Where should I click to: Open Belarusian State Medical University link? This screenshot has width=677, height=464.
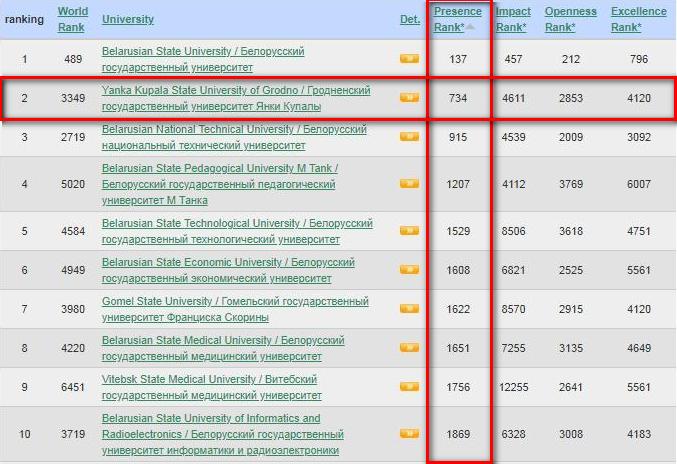point(223,348)
